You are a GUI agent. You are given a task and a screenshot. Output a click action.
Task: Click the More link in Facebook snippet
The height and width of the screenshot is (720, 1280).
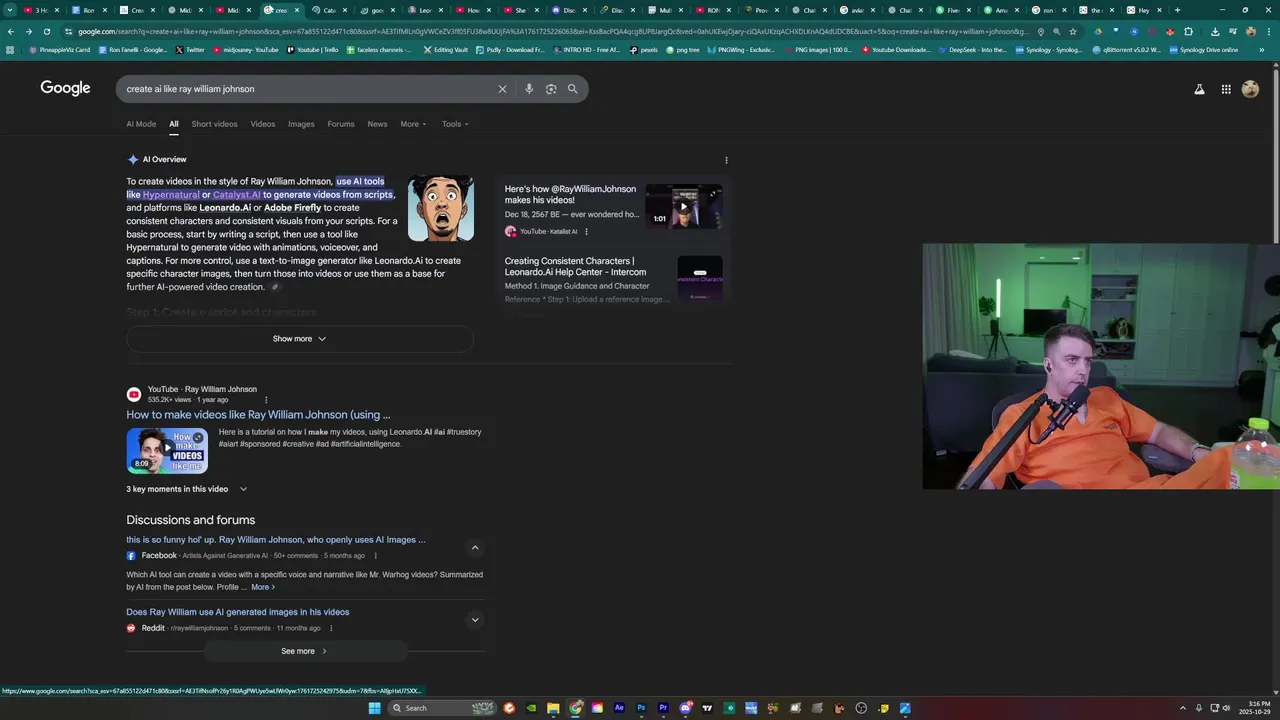(x=263, y=587)
